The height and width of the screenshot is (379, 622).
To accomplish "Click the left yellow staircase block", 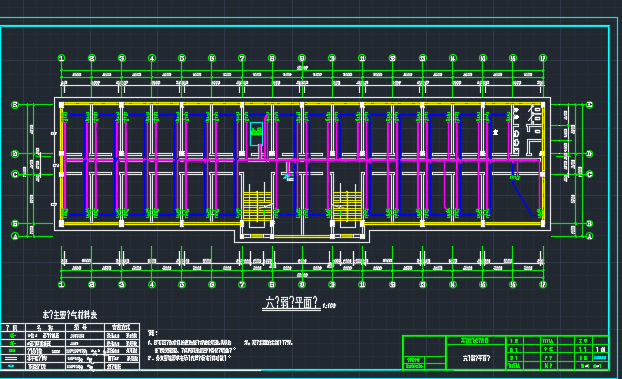I will [x=257, y=206].
